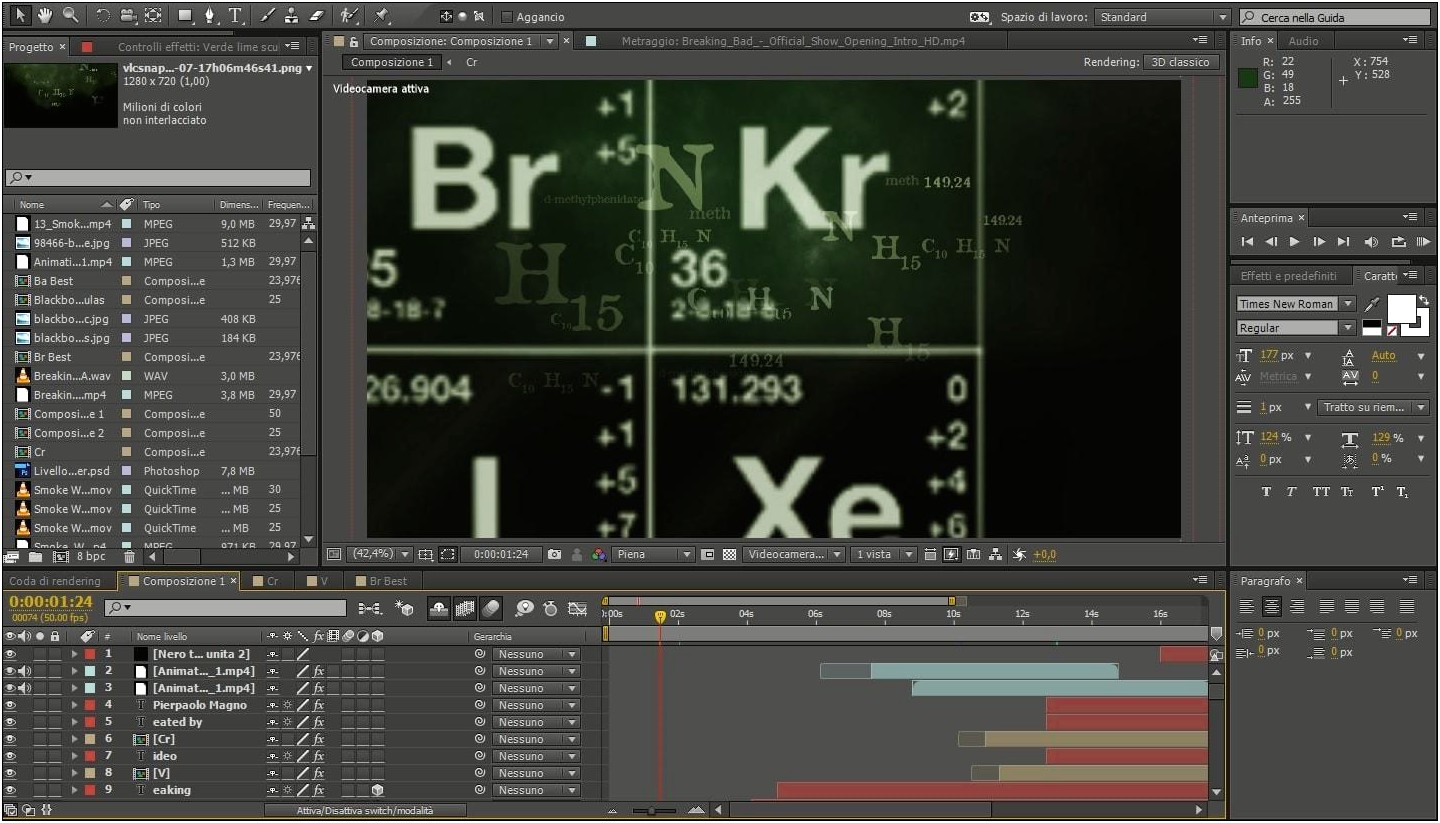Set text color to black swatch
This screenshot has width=1440, height=823.
pos(1371,324)
